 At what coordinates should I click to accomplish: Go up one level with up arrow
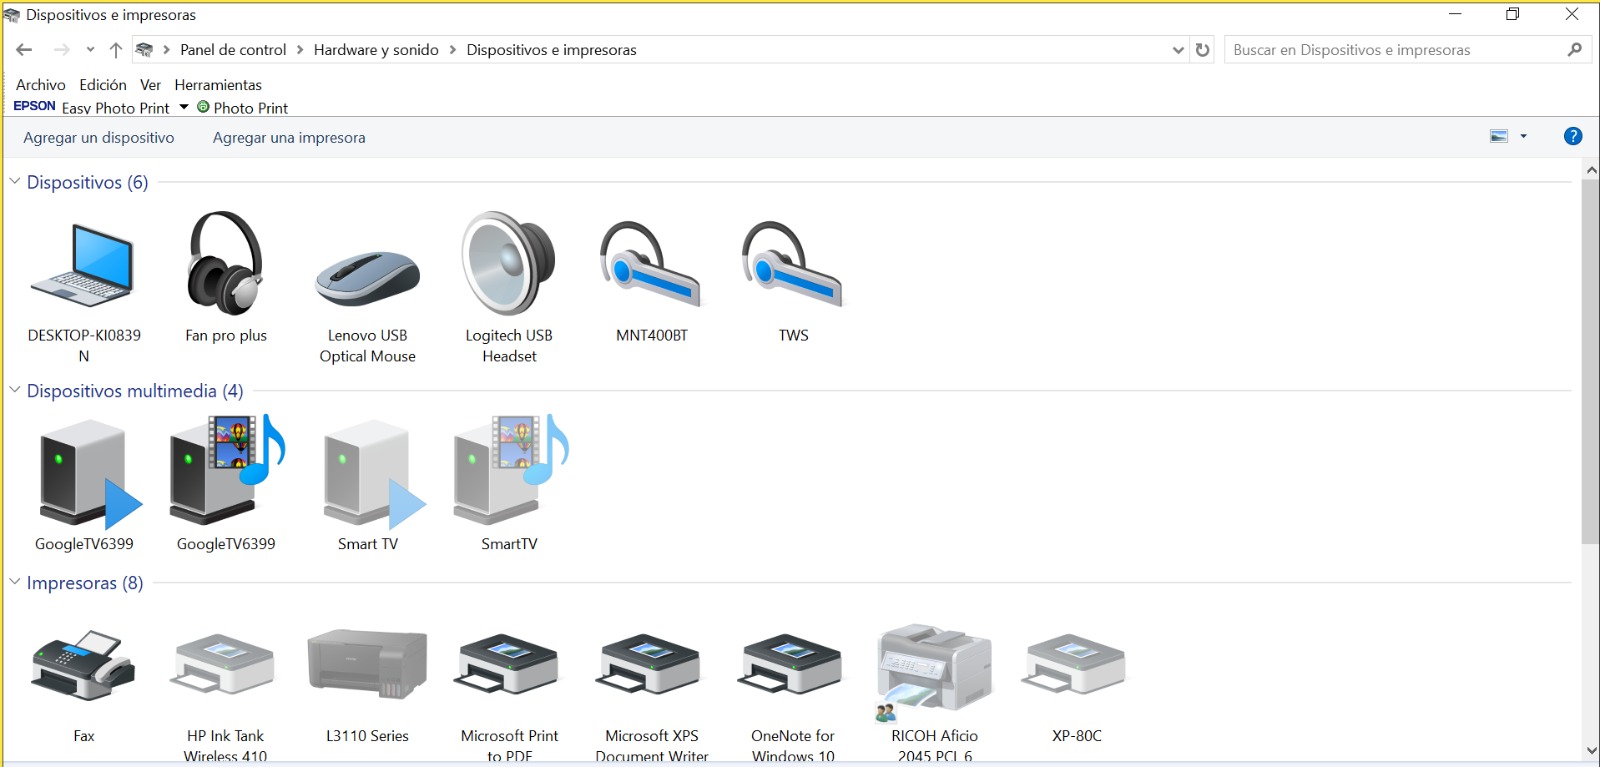tap(115, 50)
